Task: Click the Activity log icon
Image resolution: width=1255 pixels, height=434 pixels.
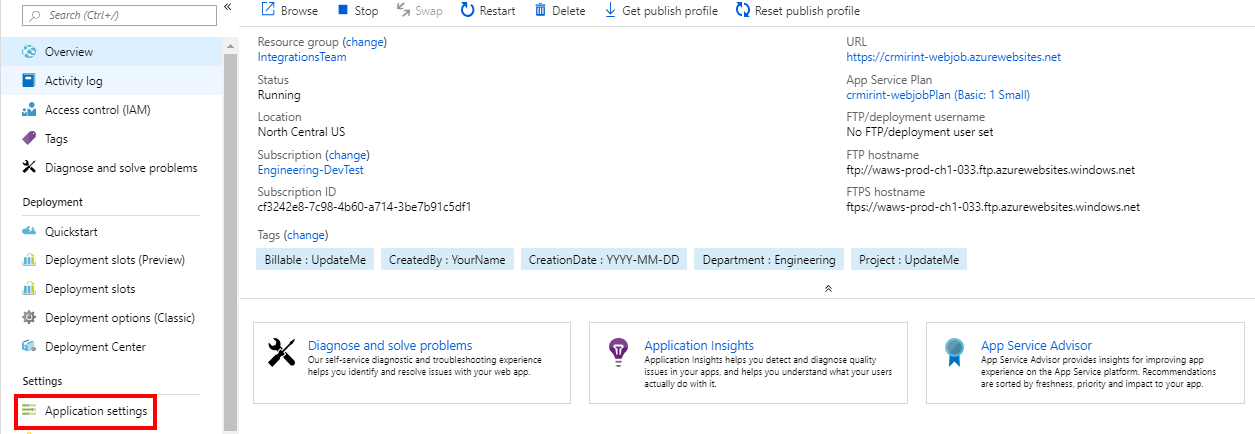Action: click(28, 81)
